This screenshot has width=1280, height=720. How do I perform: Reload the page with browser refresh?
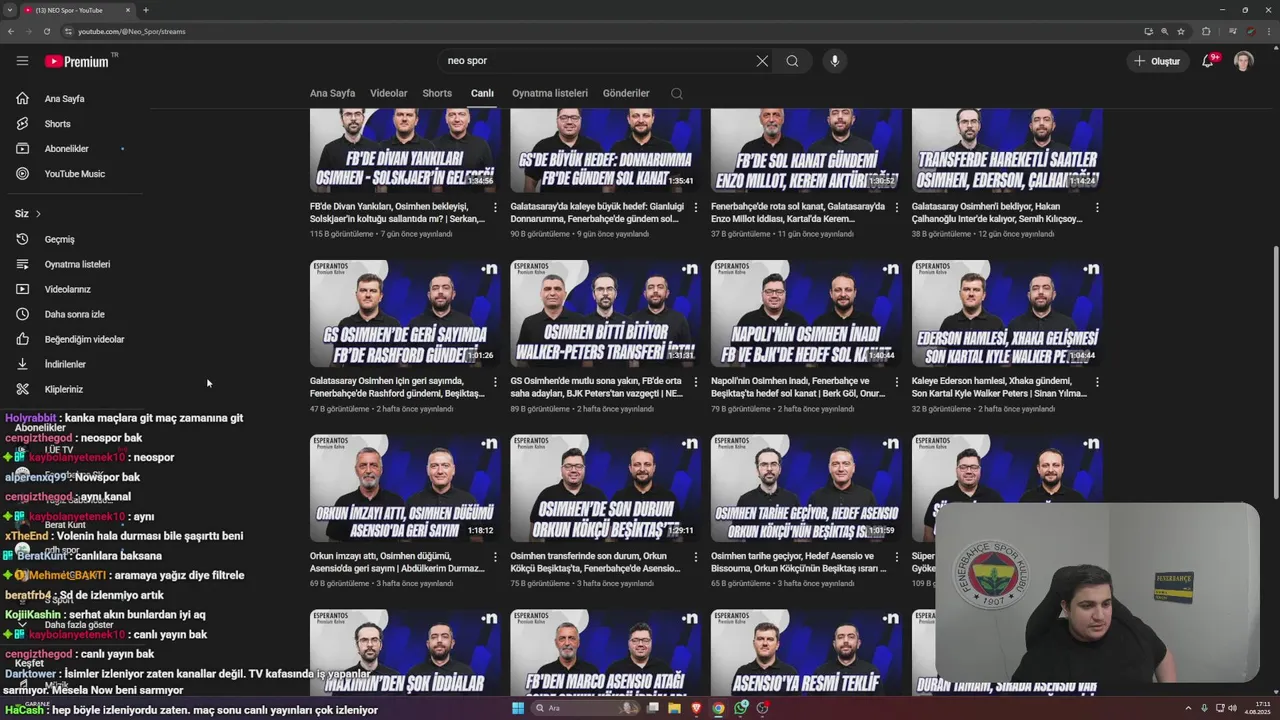tap(47, 31)
